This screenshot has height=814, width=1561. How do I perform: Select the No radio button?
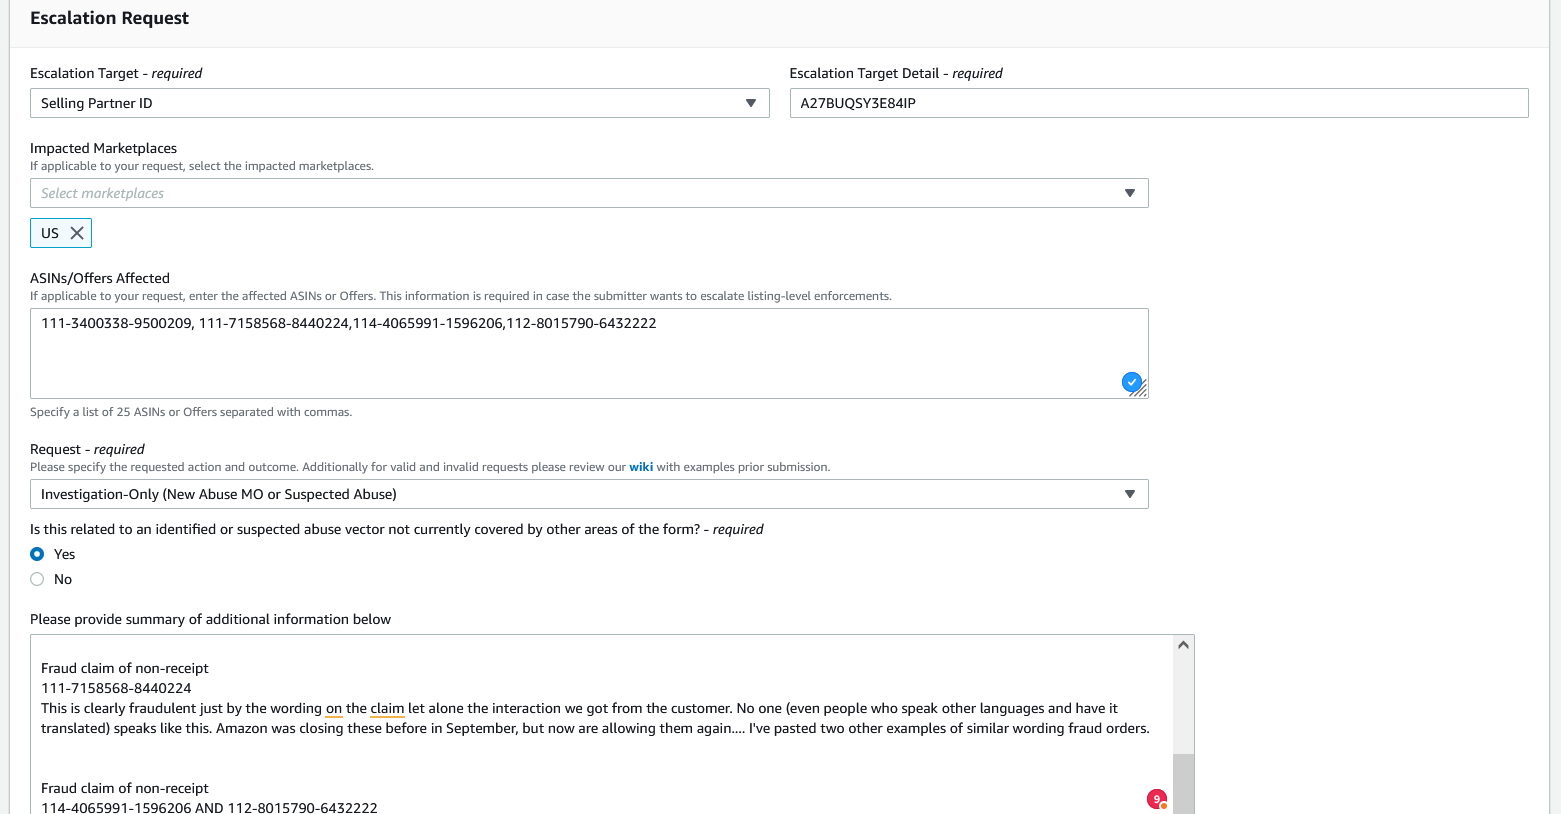(37, 579)
